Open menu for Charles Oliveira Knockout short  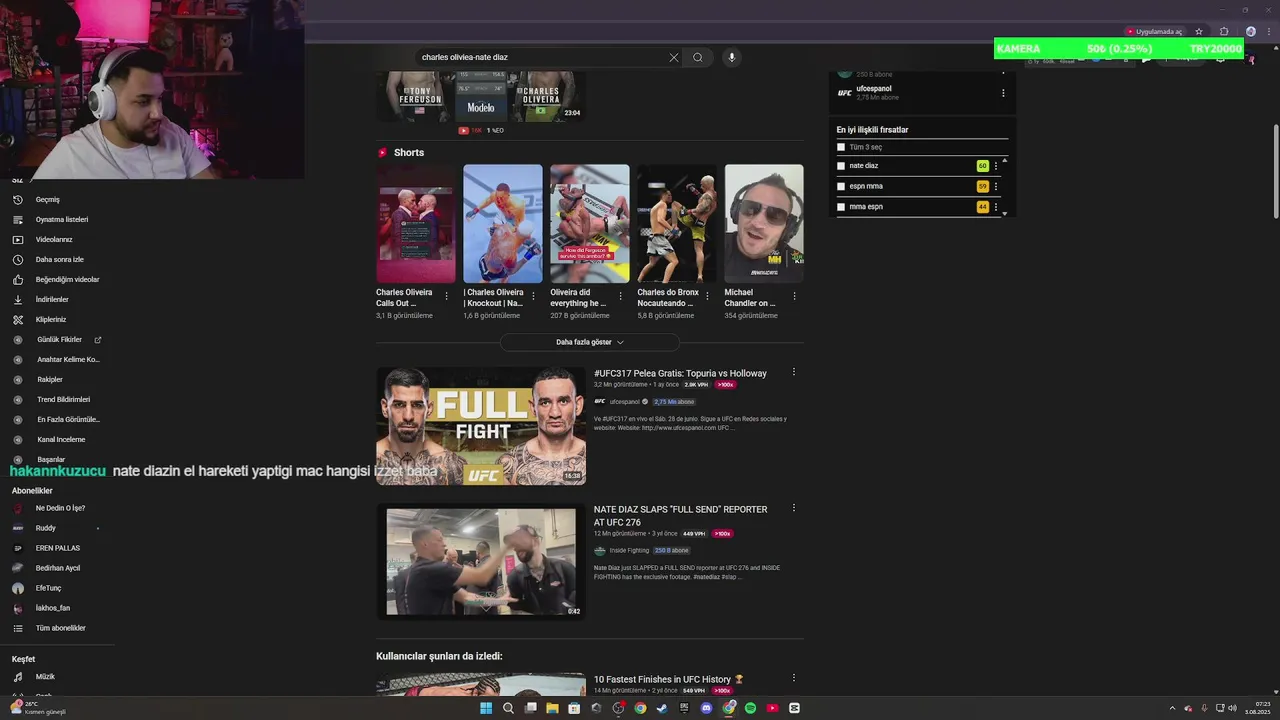[534, 296]
